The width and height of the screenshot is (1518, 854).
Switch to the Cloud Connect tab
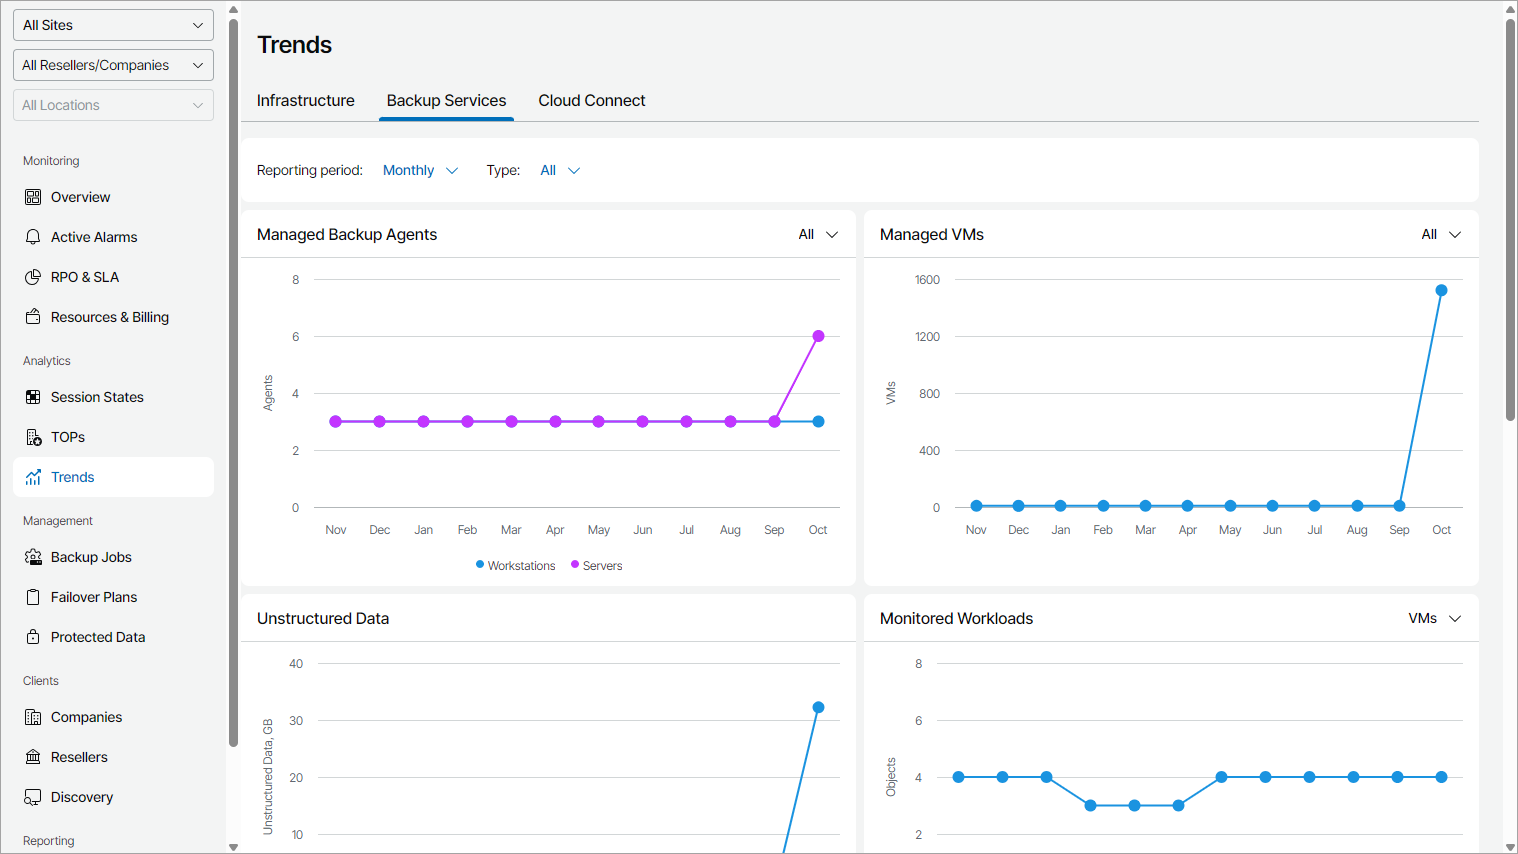[592, 101]
